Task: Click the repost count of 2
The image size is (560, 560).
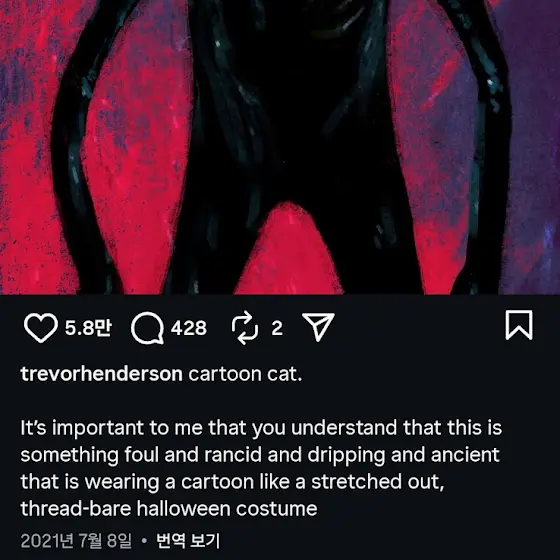Action: (x=277, y=328)
